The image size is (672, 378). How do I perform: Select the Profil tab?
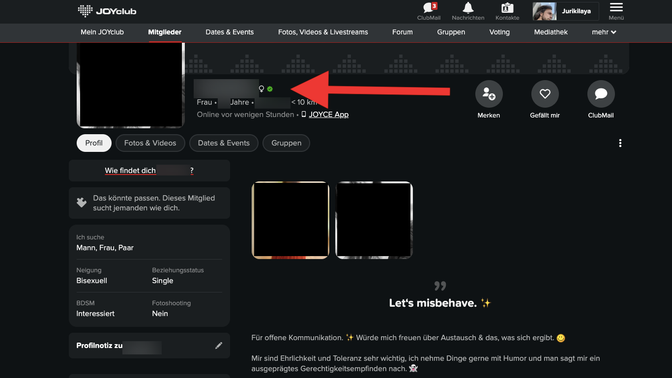pos(94,143)
